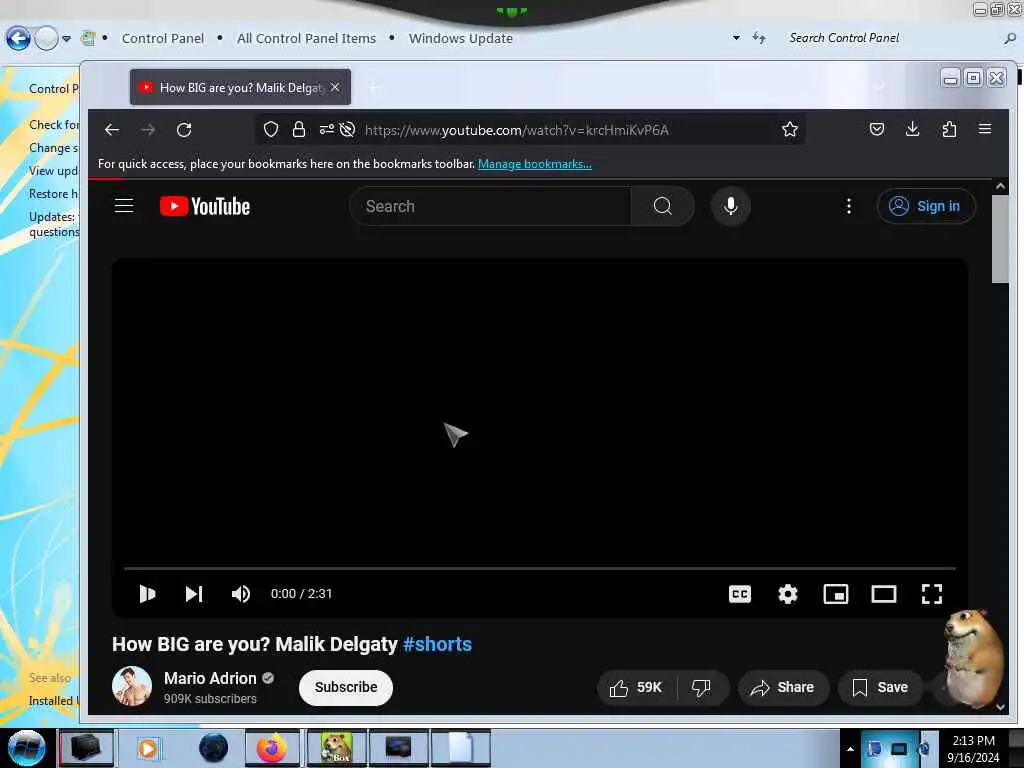This screenshot has width=1024, height=768.
Task: Expand the Control Panel address history dropdown
Action: click(736, 38)
